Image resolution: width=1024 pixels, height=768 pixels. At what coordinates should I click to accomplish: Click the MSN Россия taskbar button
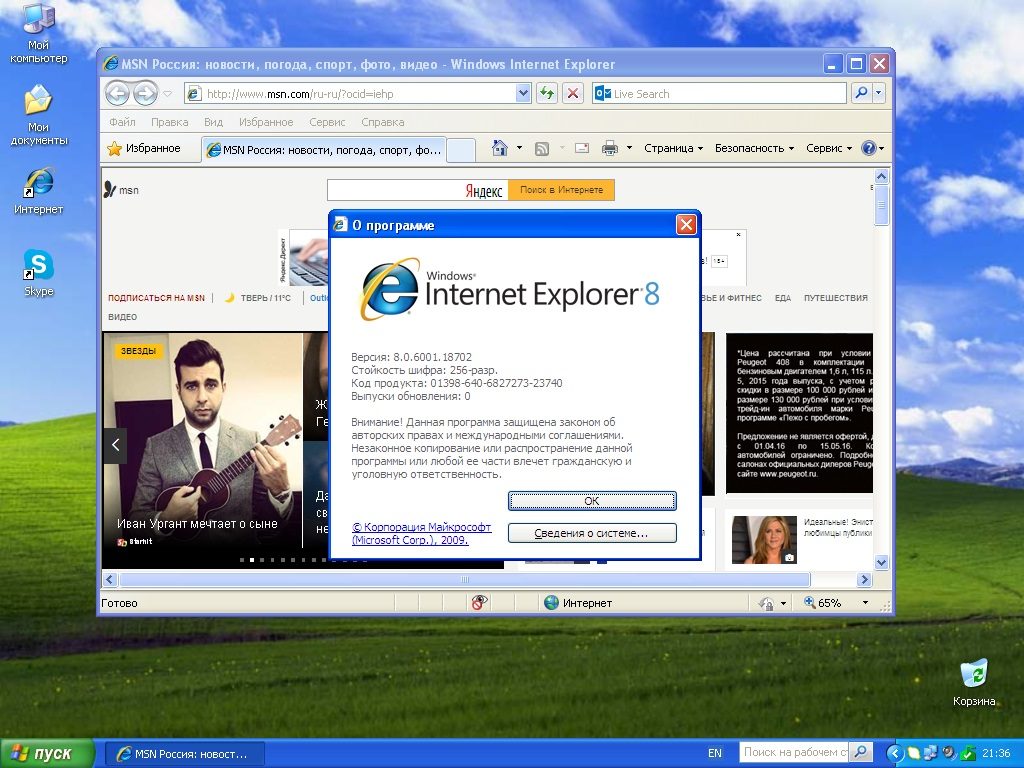click(185, 754)
